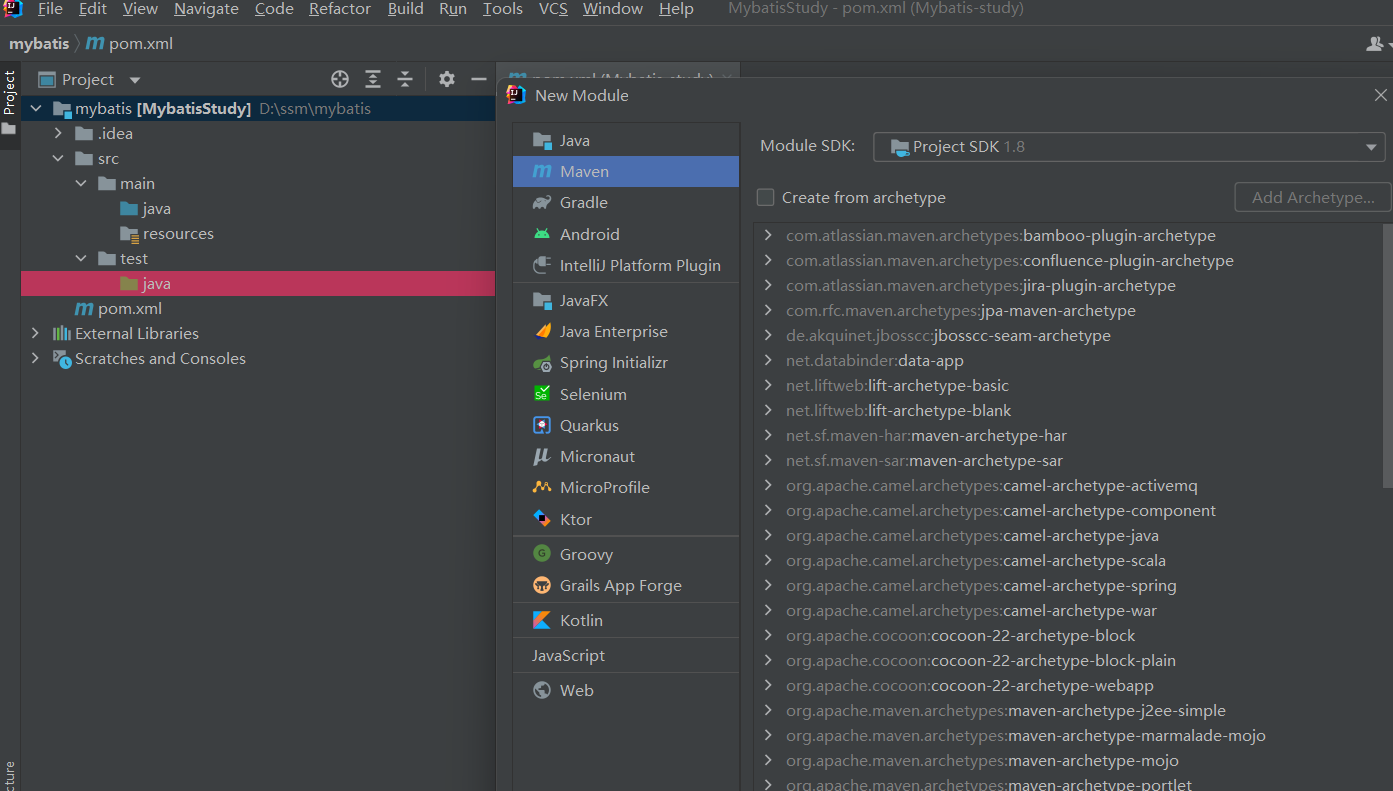
Task: Open the File menu
Action: (x=50, y=9)
